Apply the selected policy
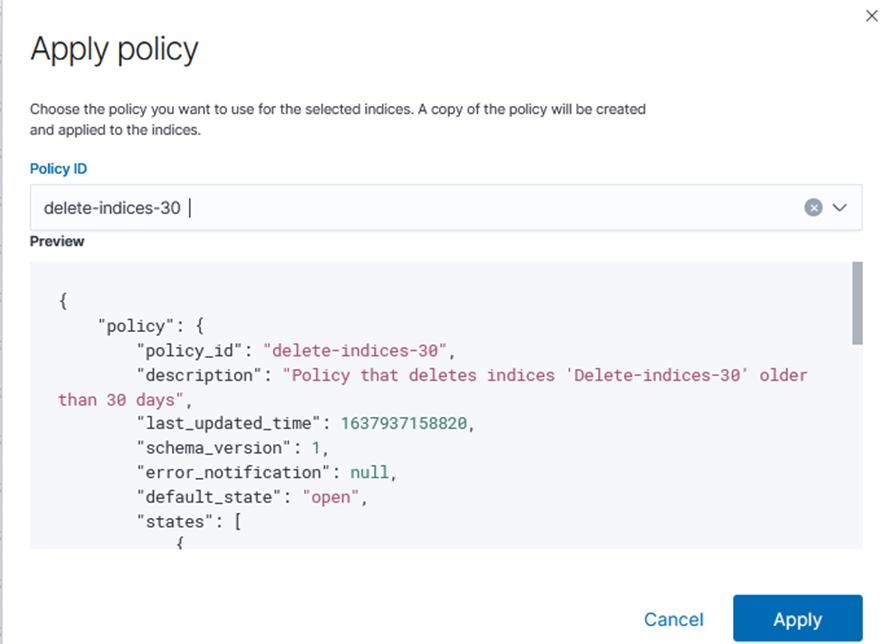The width and height of the screenshot is (890, 644). click(797, 619)
